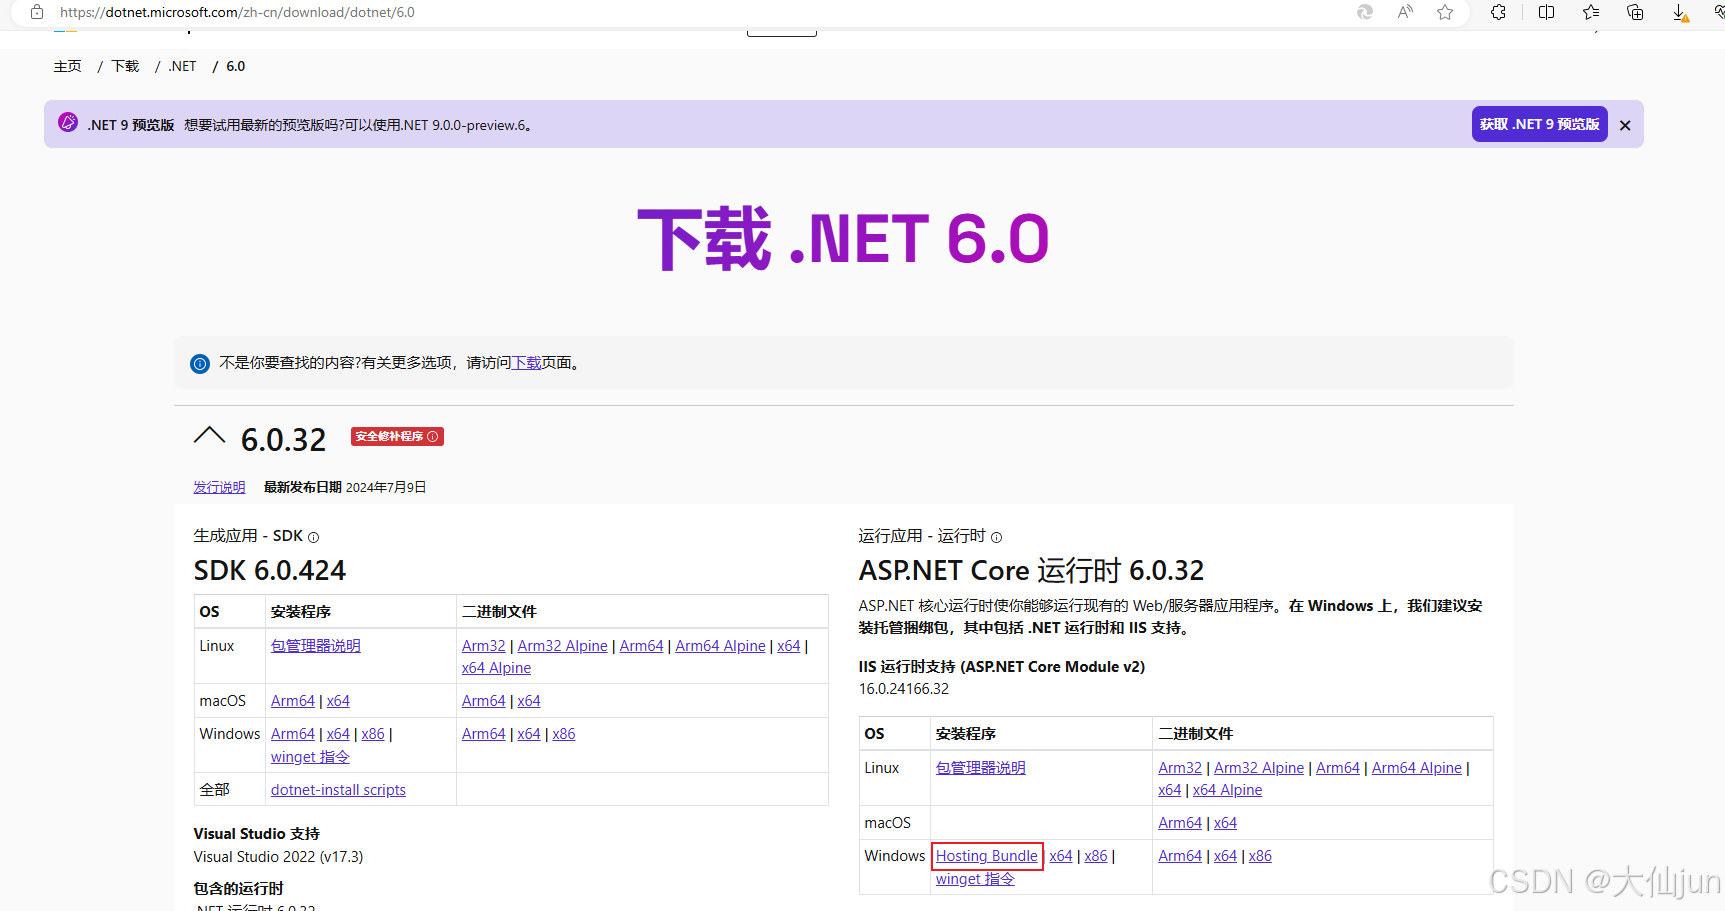Open Collections from the browser toolbar

[1590, 12]
